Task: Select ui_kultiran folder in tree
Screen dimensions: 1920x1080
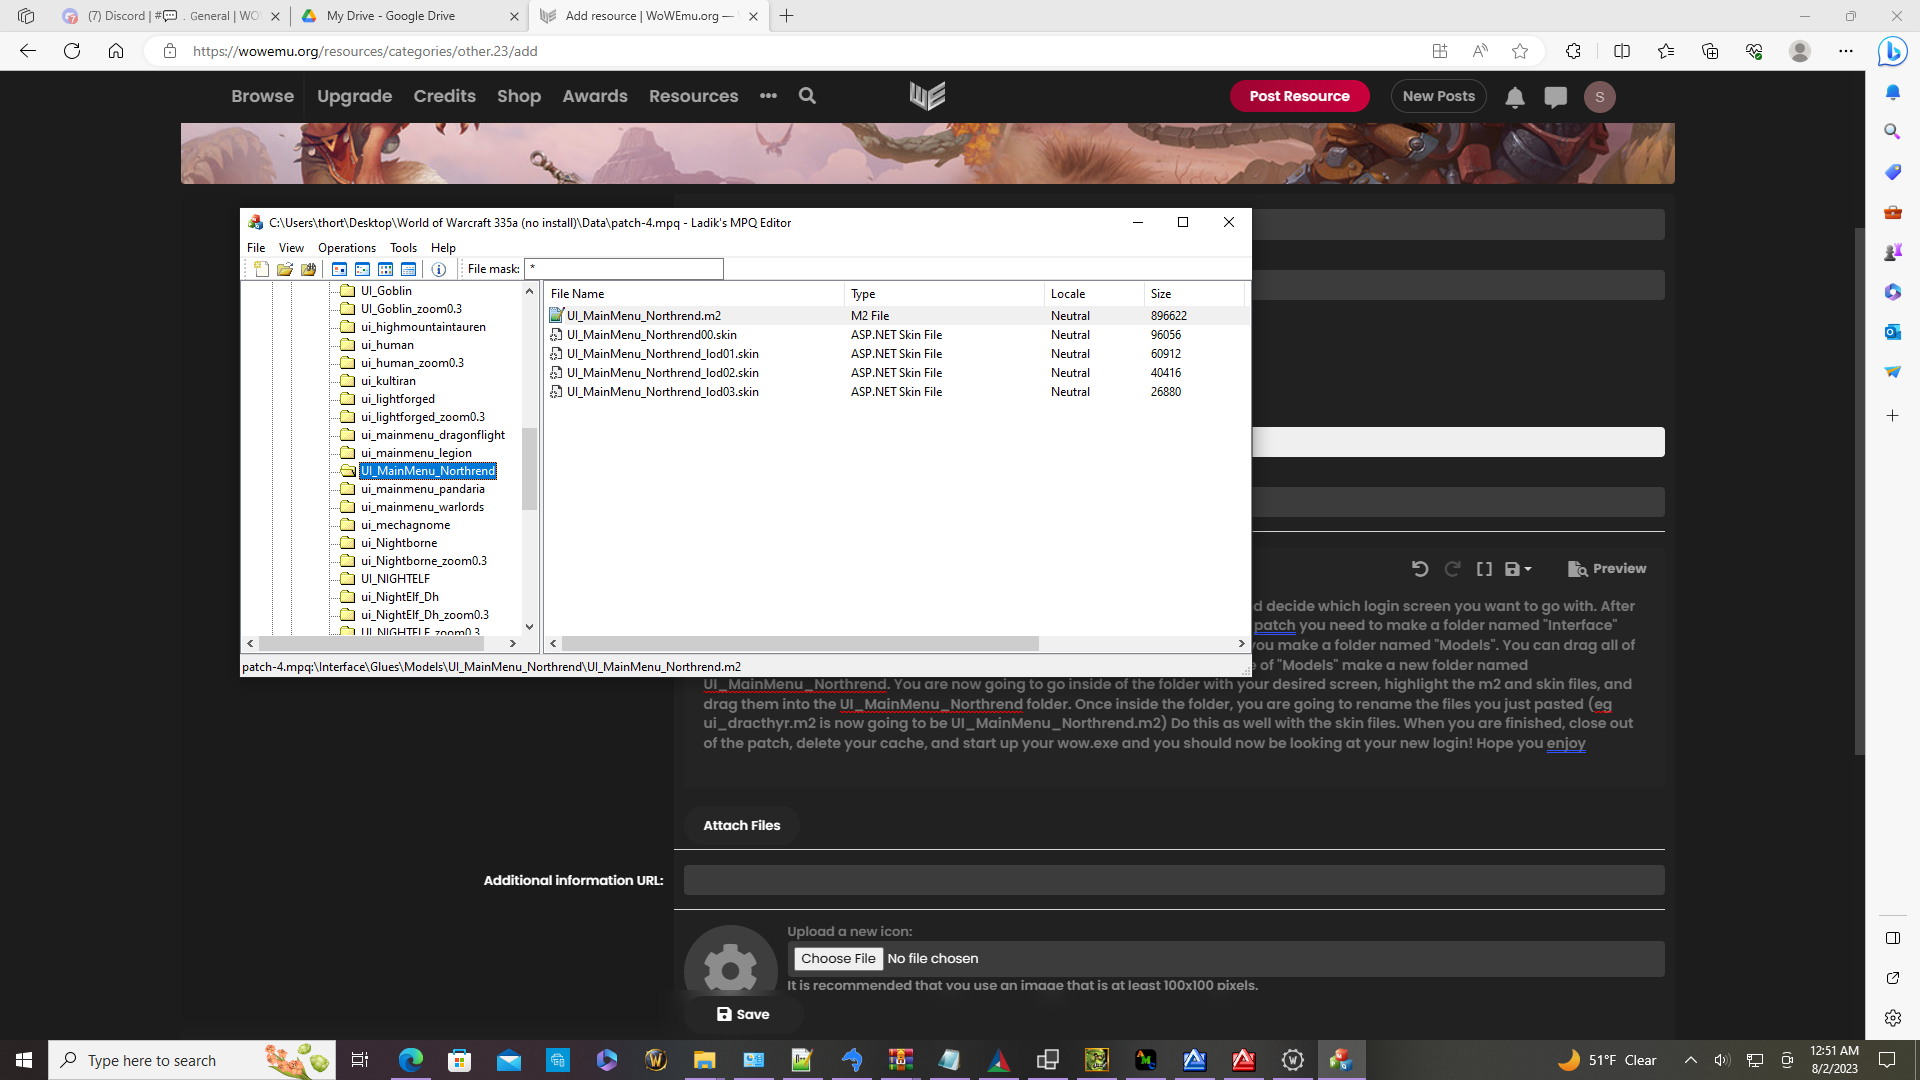Action: [388, 381]
